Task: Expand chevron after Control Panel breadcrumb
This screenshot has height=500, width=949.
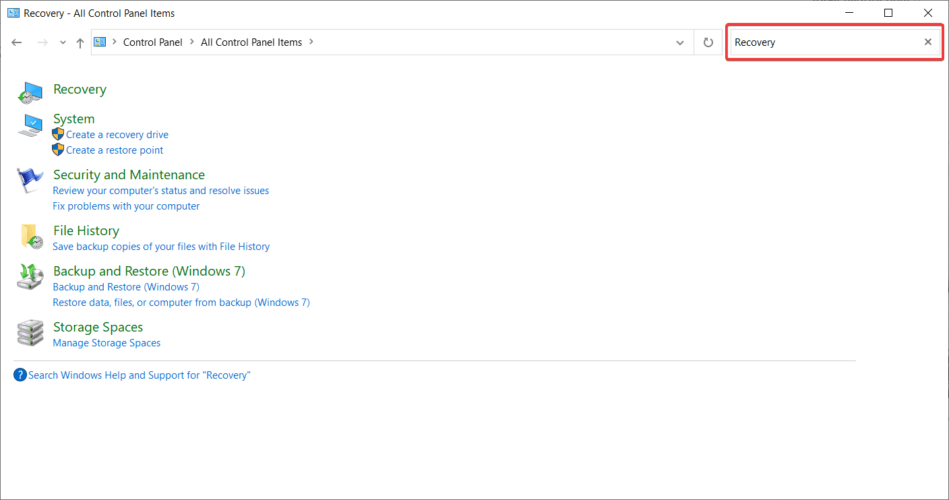Action: point(192,42)
